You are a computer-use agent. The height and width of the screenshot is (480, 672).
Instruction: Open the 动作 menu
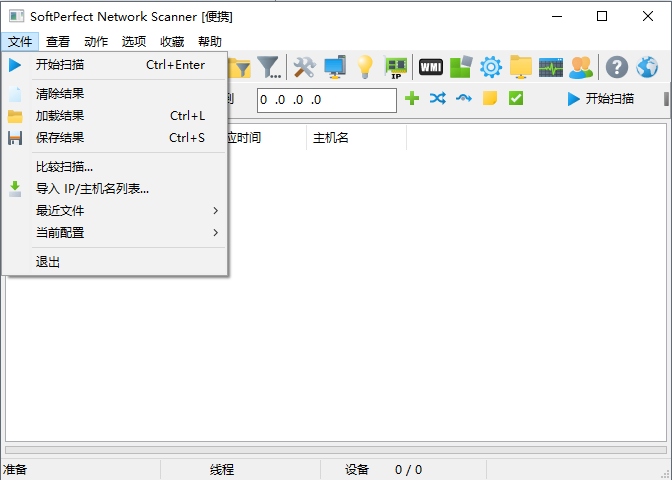96,42
